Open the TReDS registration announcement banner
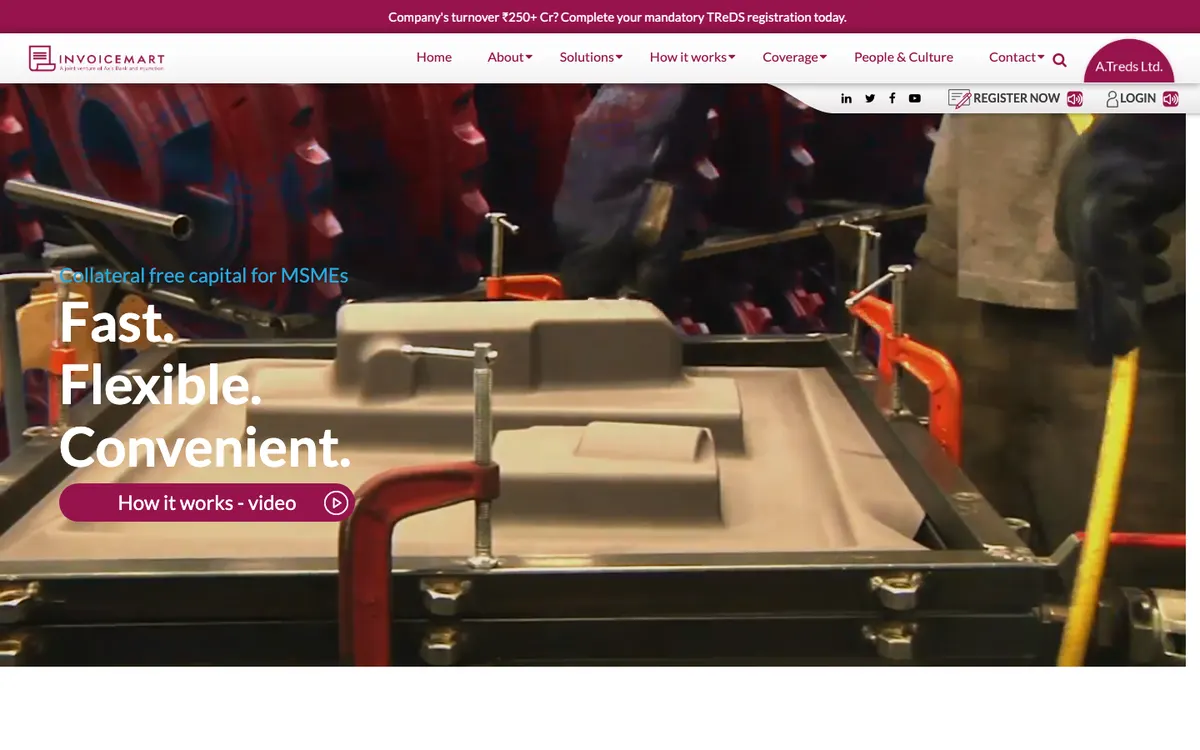Screen dimensions: 1200x750 coord(617,17)
